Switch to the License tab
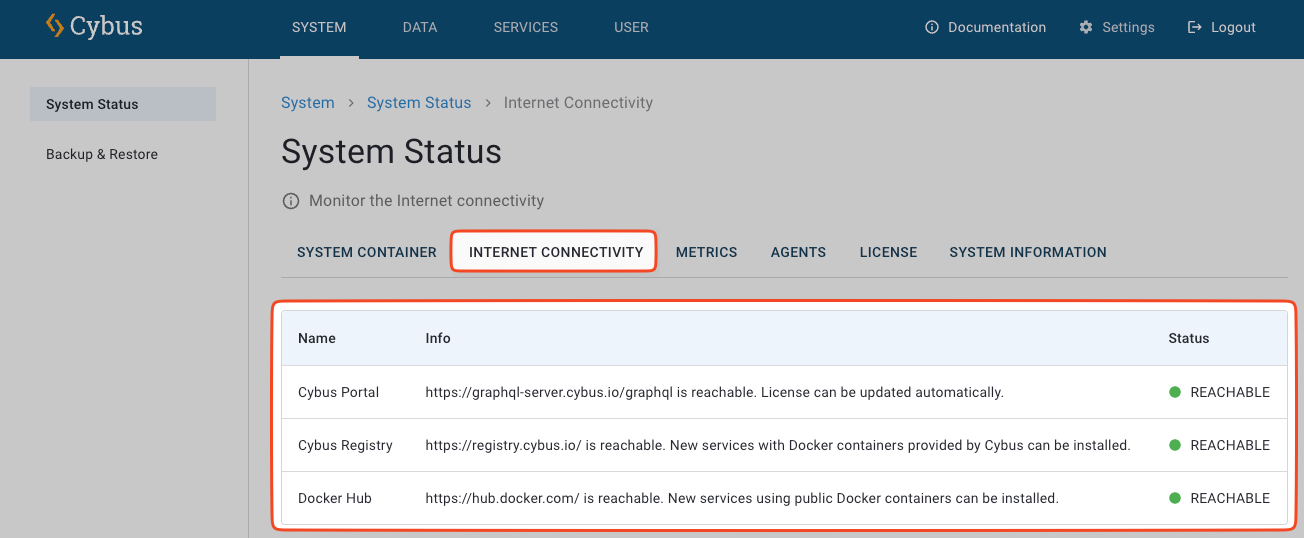The image size is (1304, 538). [888, 252]
